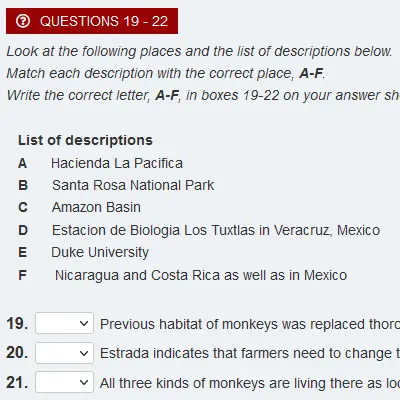This screenshot has width=400, height=400.
Task: Select the Hacienda La Pacifica option text
Action: point(117,163)
